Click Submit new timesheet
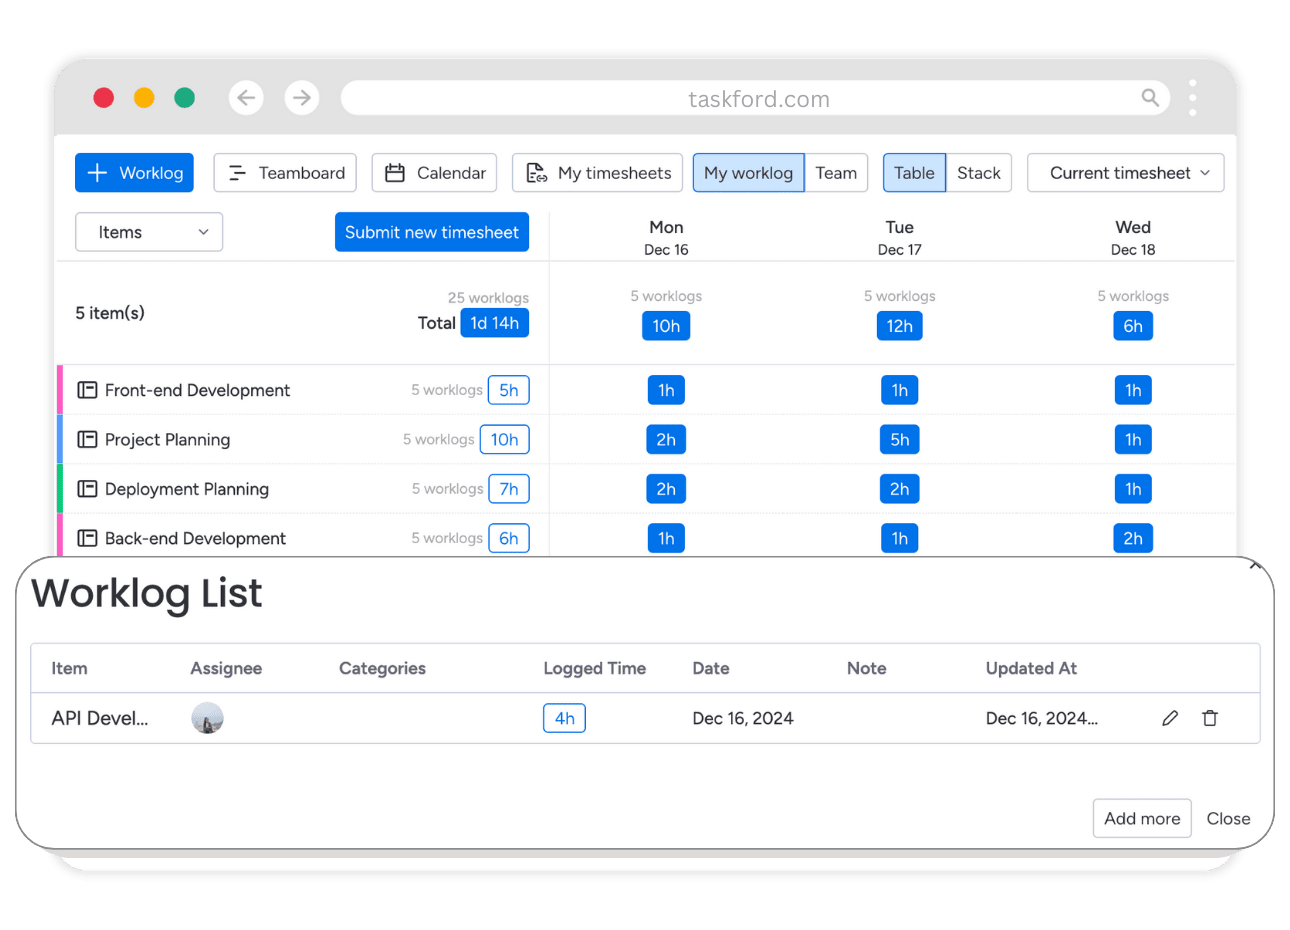Viewport: 1290px width, 930px height. [x=431, y=231]
